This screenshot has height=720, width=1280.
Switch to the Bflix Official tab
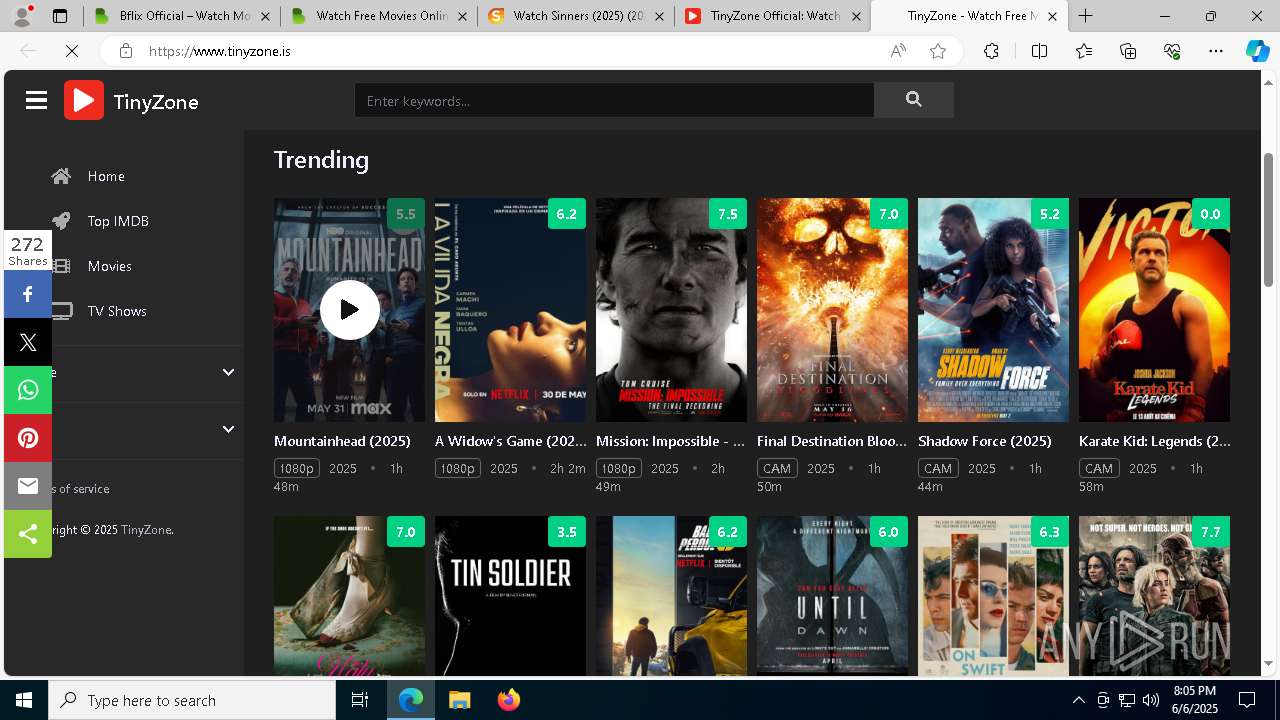click(x=181, y=16)
